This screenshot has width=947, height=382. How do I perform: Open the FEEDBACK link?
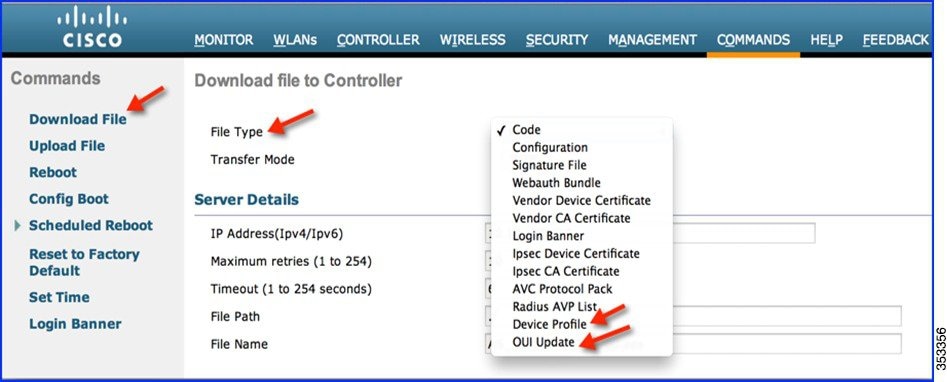896,40
